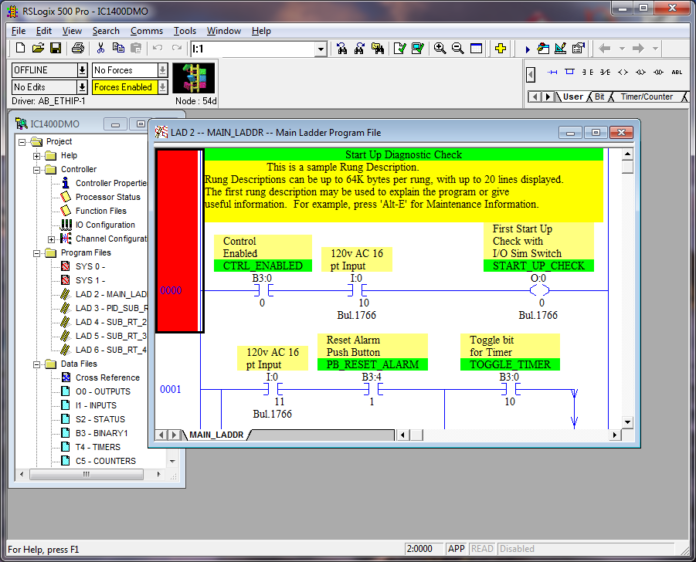Select rung number 0001
The image size is (696, 562).
pyautogui.click(x=170, y=389)
